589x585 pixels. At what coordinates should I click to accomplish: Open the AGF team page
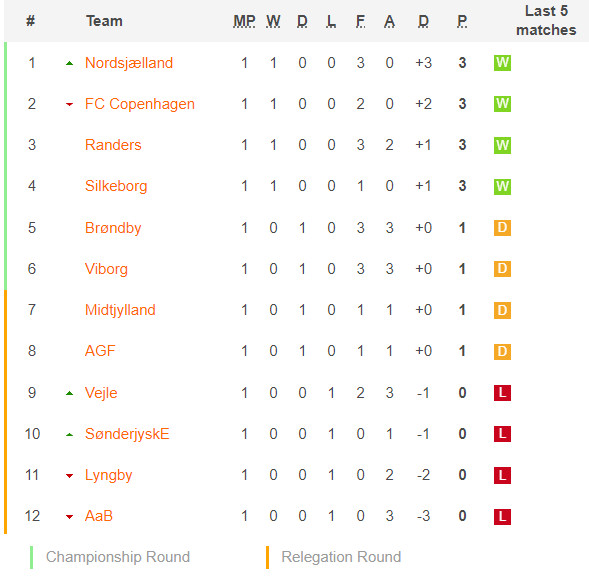(x=100, y=351)
